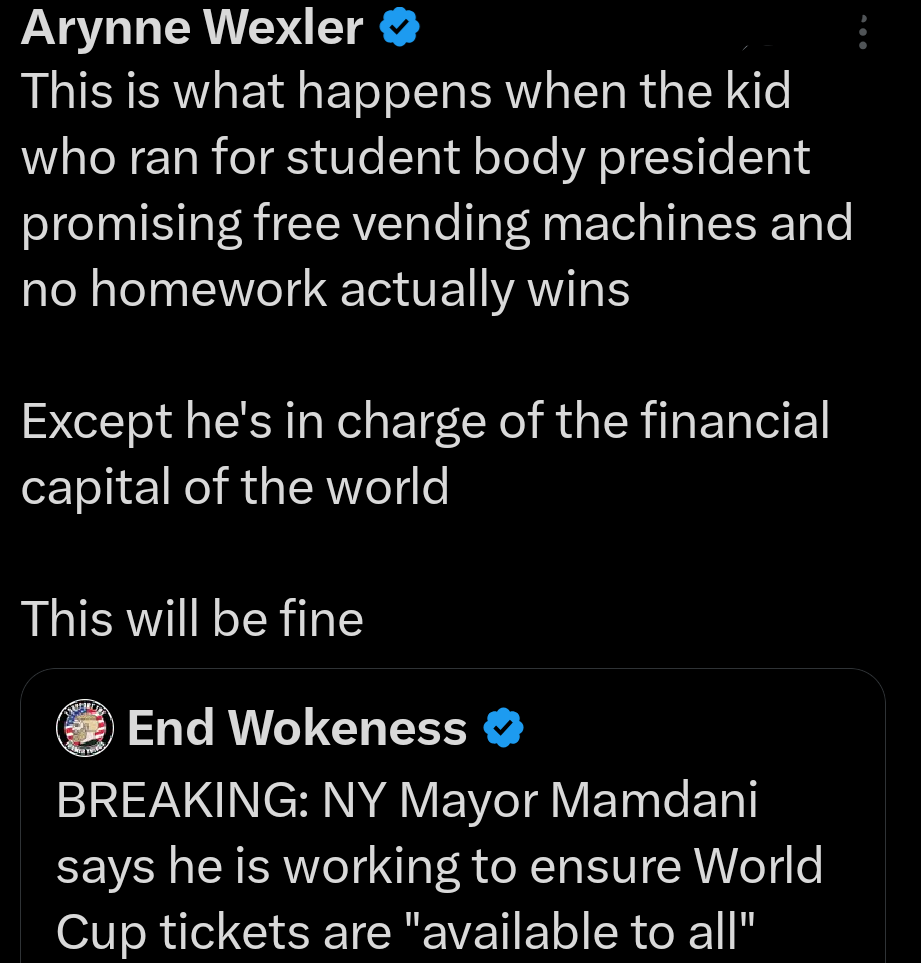
Task: Click 'This will be fine' line of the tweet
Action: (x=192, y=618)
